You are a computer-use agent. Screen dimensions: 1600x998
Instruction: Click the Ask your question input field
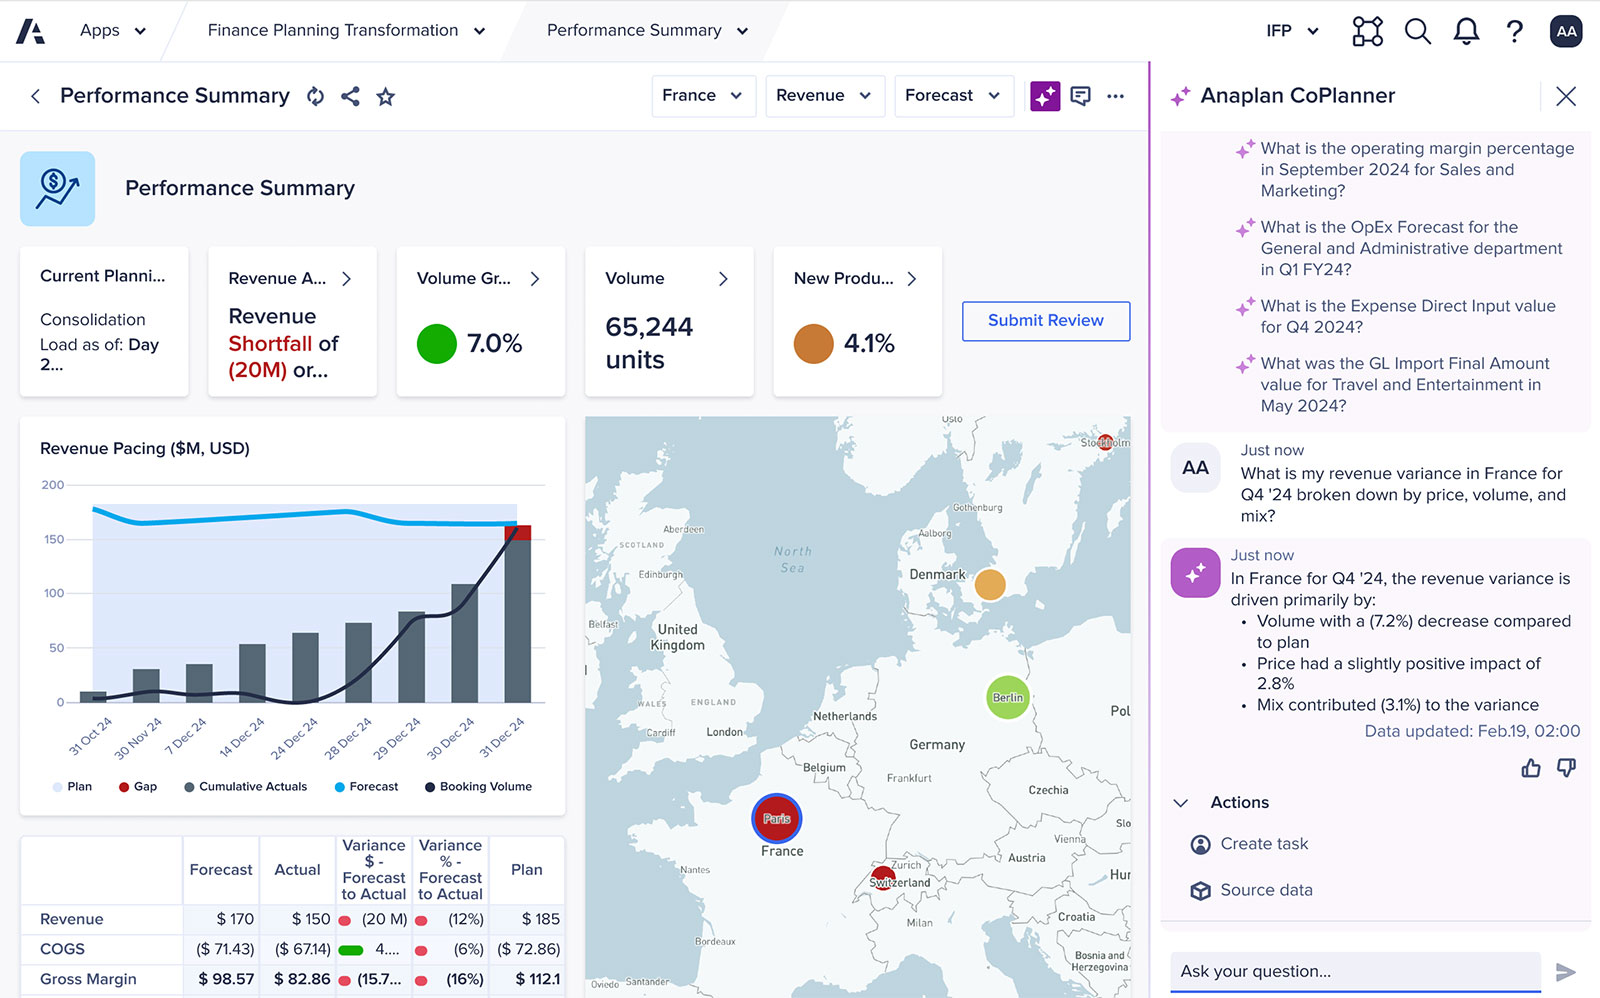tap(1354, 971)
